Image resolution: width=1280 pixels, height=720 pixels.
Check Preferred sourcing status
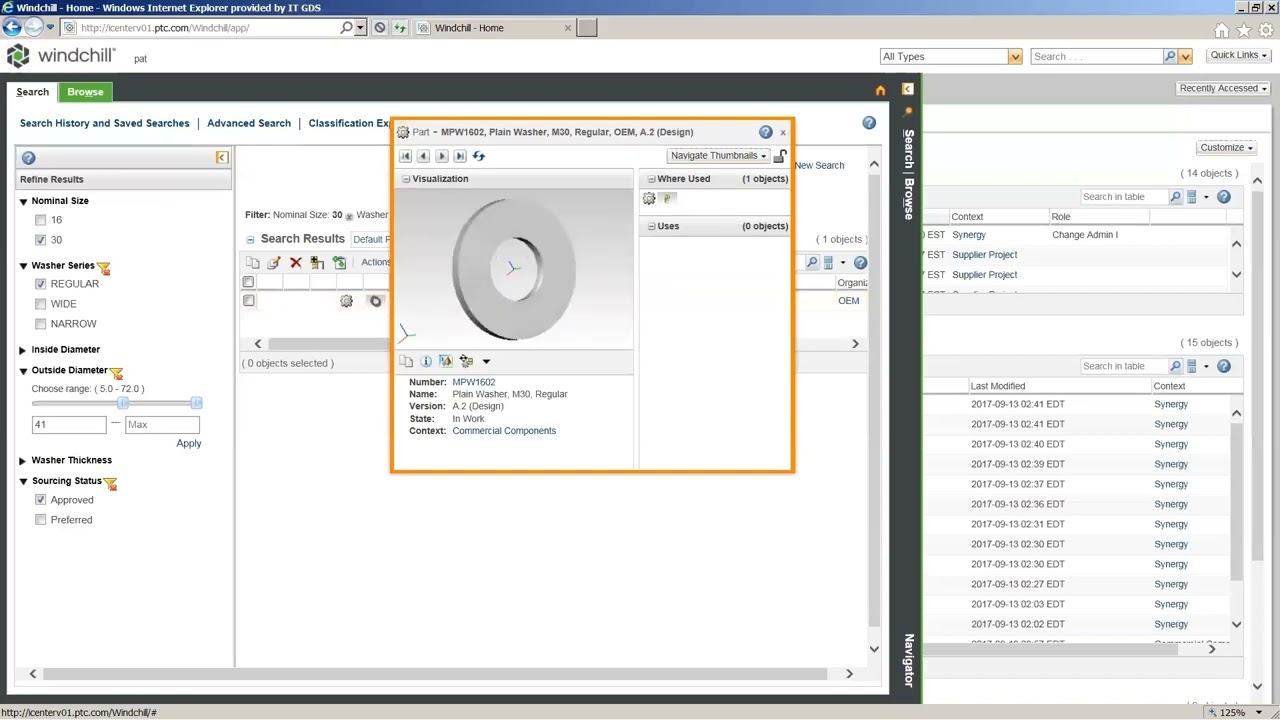tap(41, 520)
